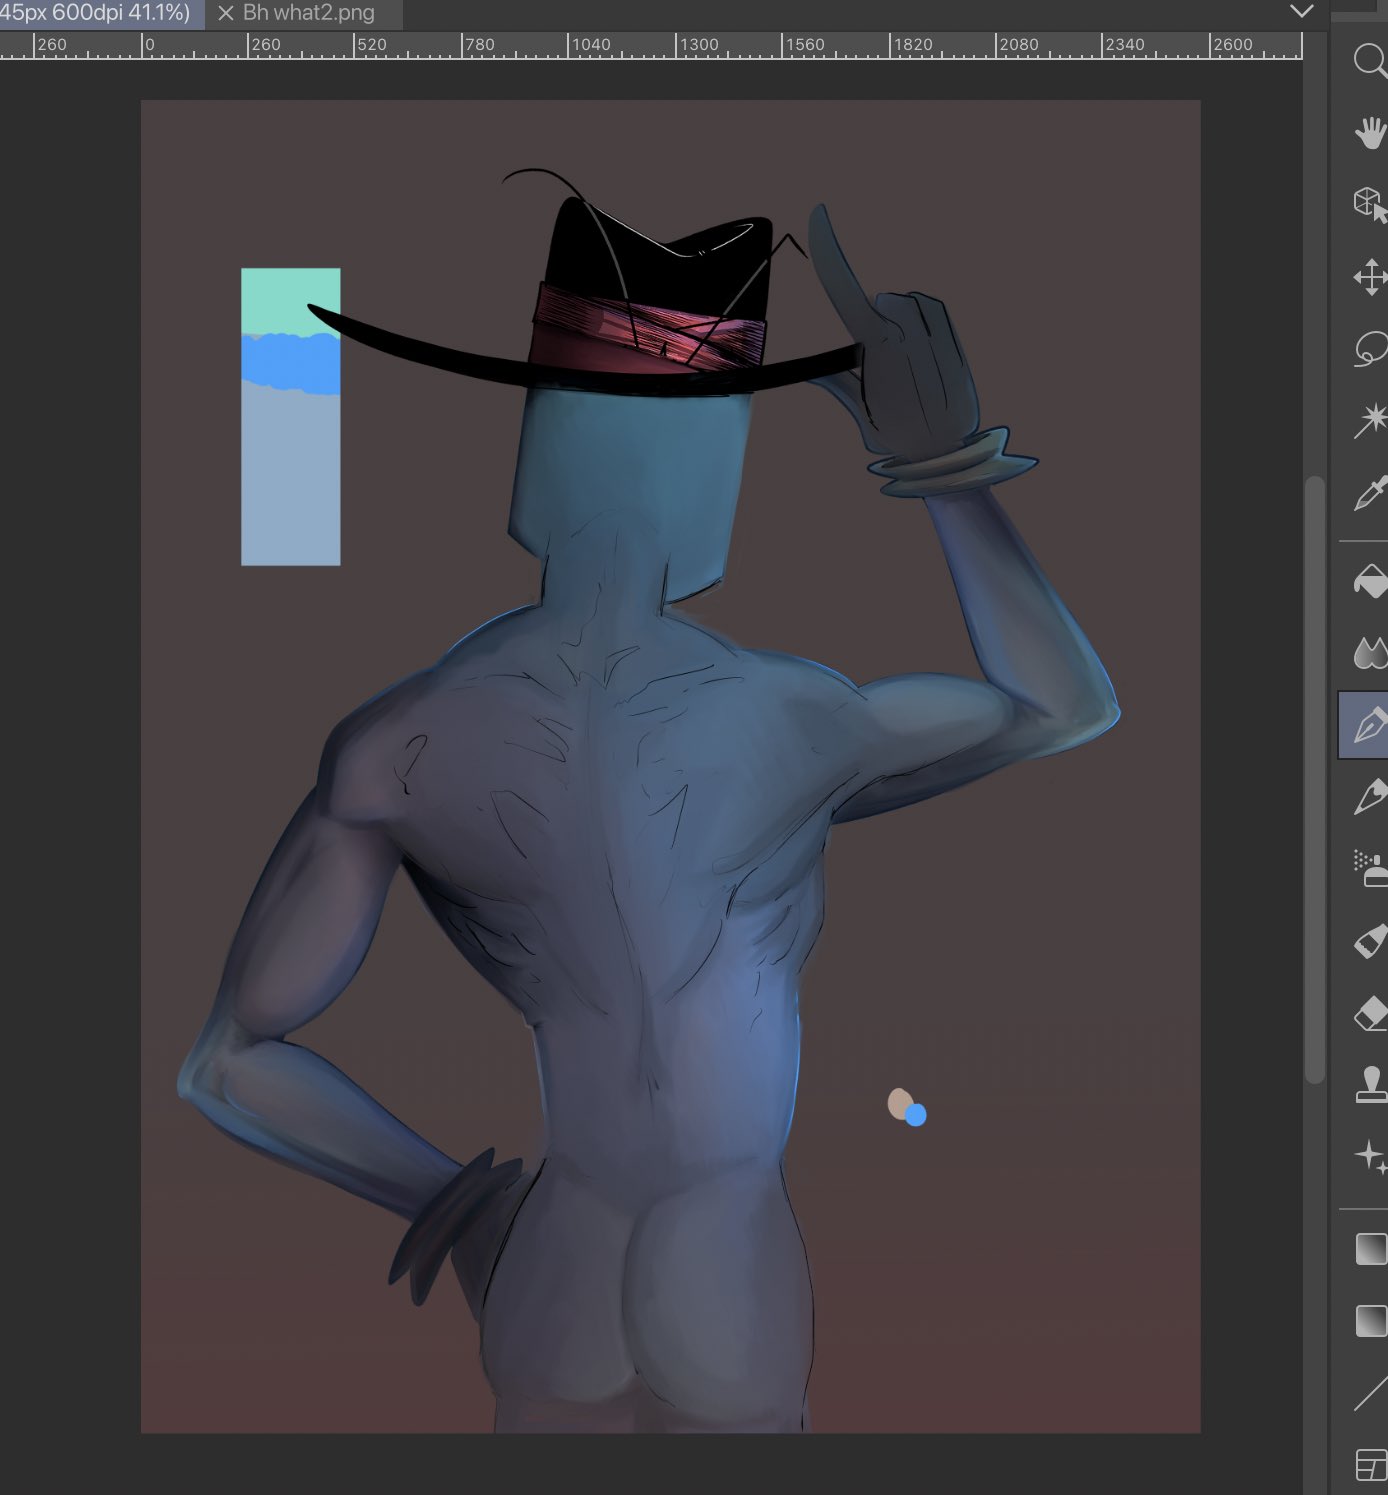The width and height of the screenshot is (1388, 1495).
Task: Switch to the 600dpi 41.1% canvas tab
Action: pyautogui.click(x=95, y=14)
